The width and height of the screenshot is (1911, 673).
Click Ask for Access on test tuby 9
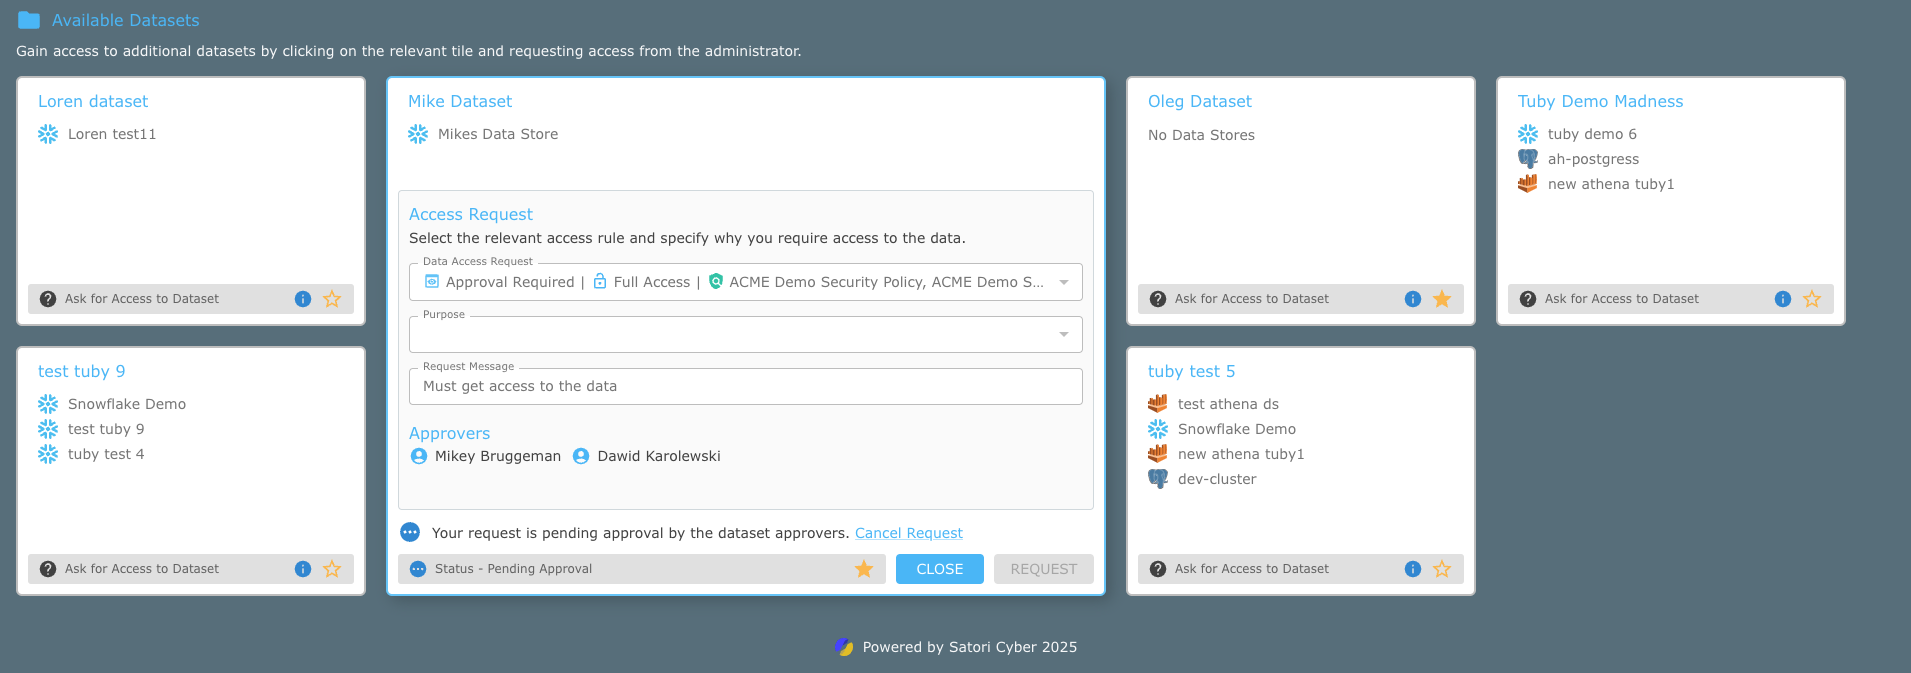(142, 569)
